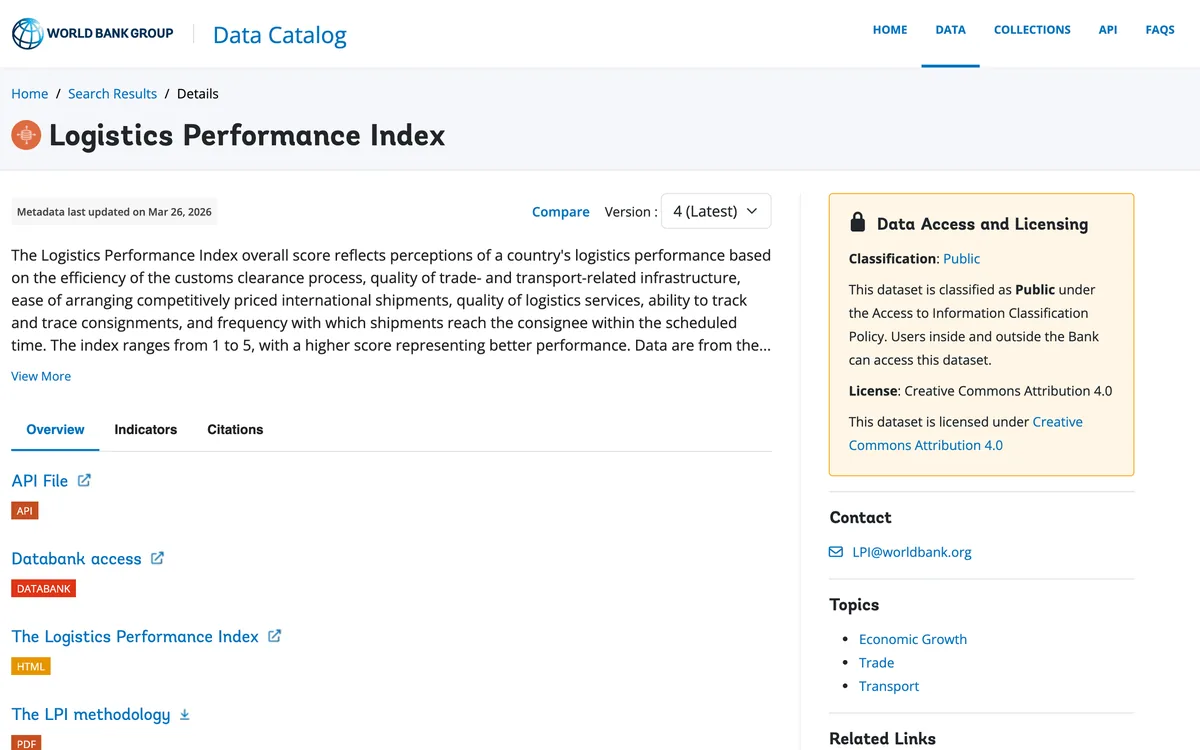The width and height of the screenshot is (1200, 750).
Task: Open The Logistics Performance Index resource link
Action: point(135,636)
